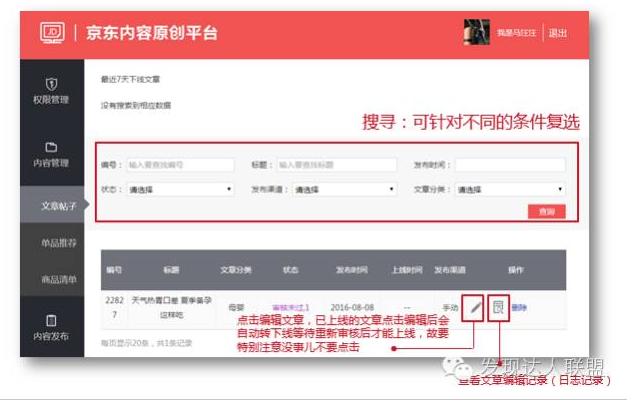Click the date cell 2016-08-08

point(352,308)
